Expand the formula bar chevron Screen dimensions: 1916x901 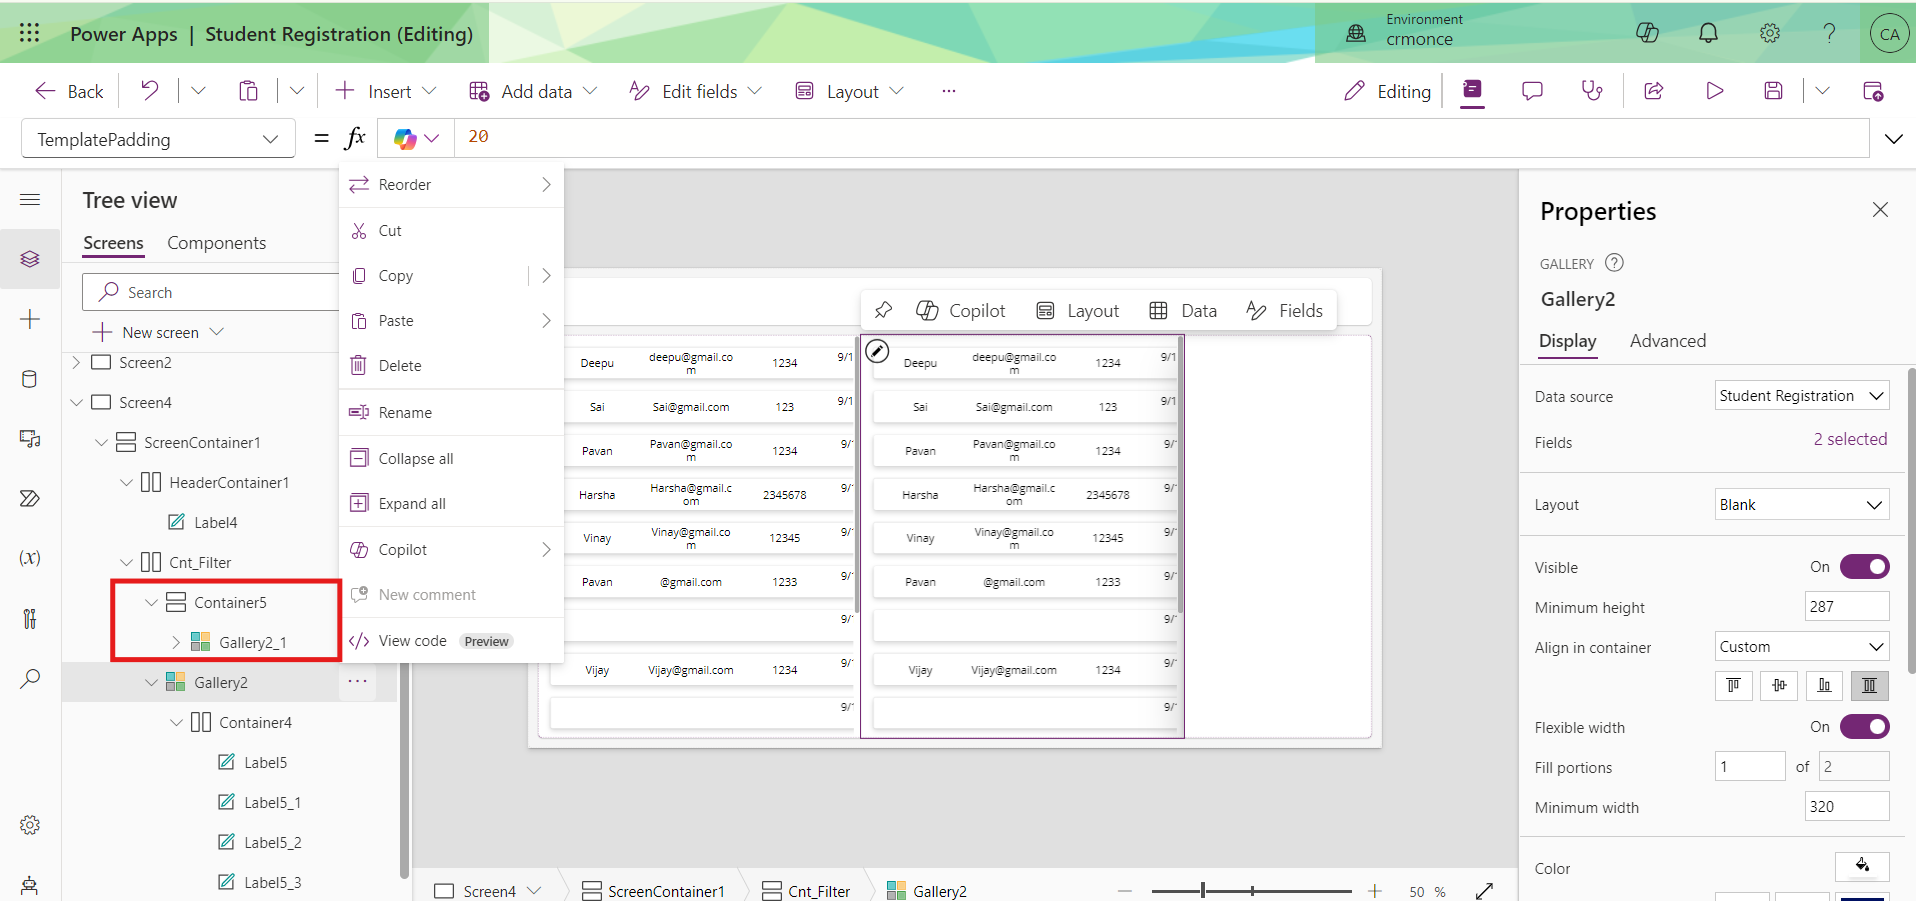[1893, 139]
